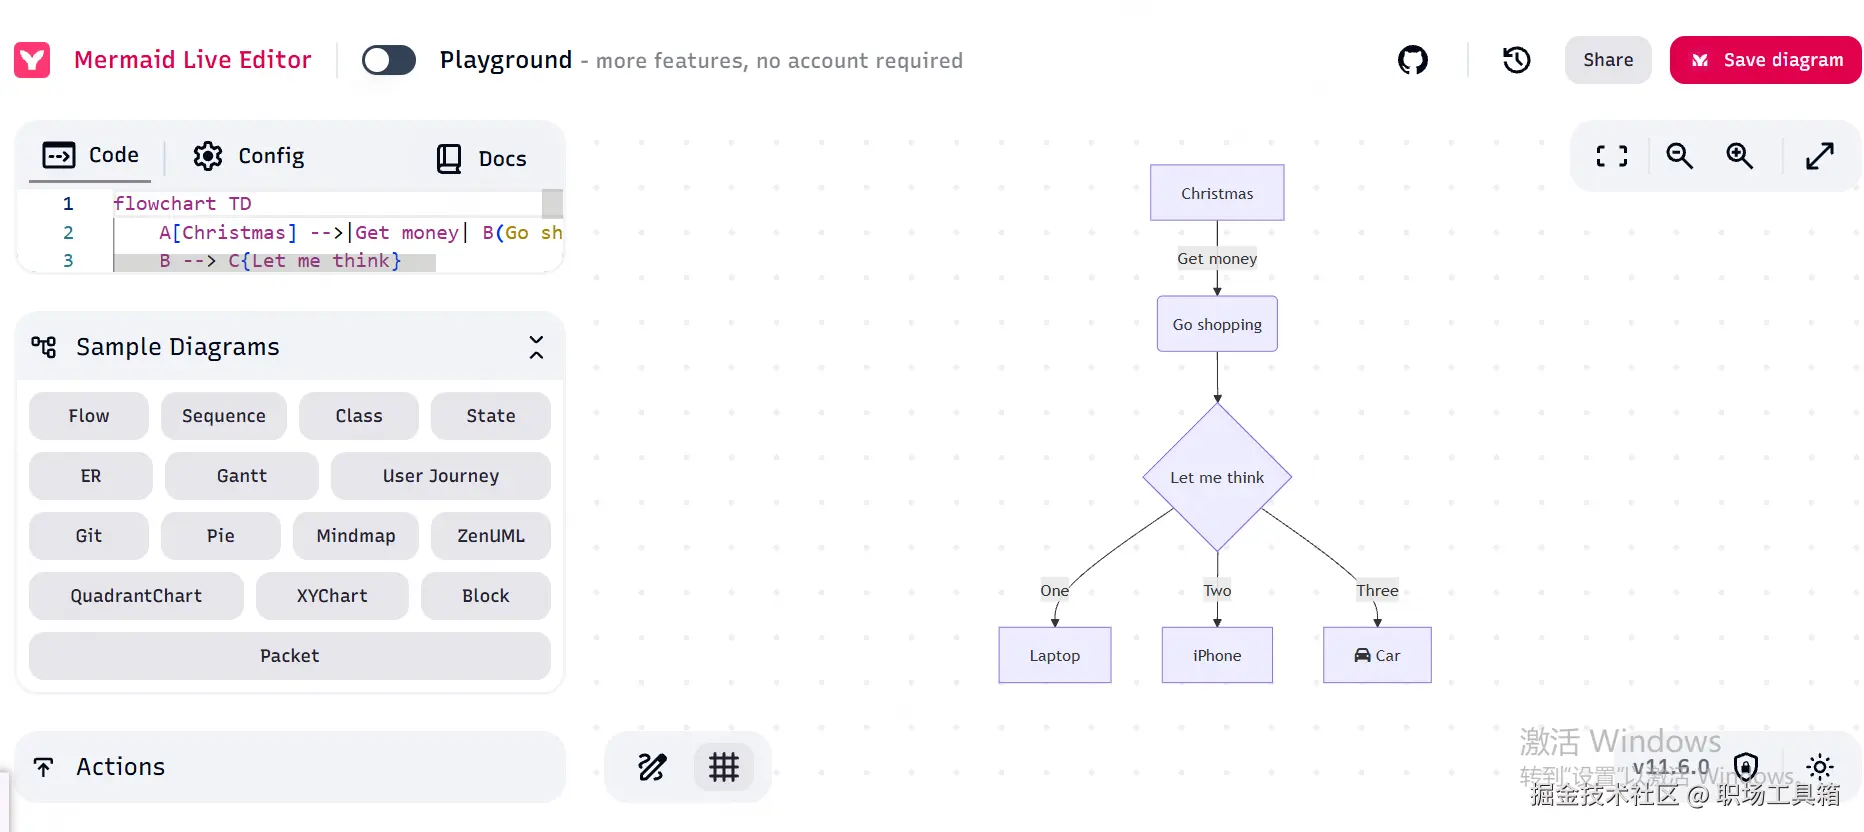Screen dimensions: 1864x832
Task: Click the Save diagram button
Action: click(x=1765, y=60)
